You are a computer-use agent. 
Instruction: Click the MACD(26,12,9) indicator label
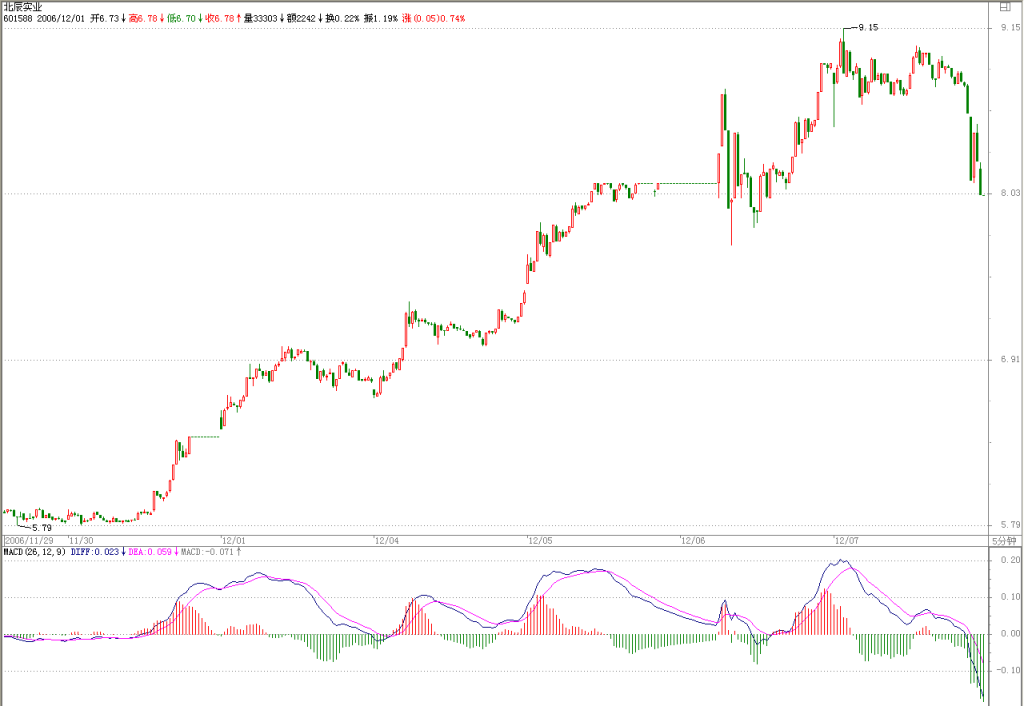(x=35, y=552)
